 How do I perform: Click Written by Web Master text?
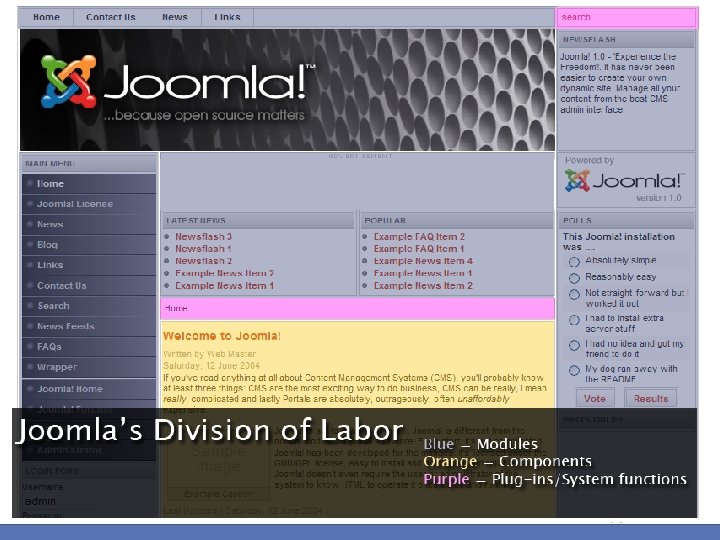[209, 354]
